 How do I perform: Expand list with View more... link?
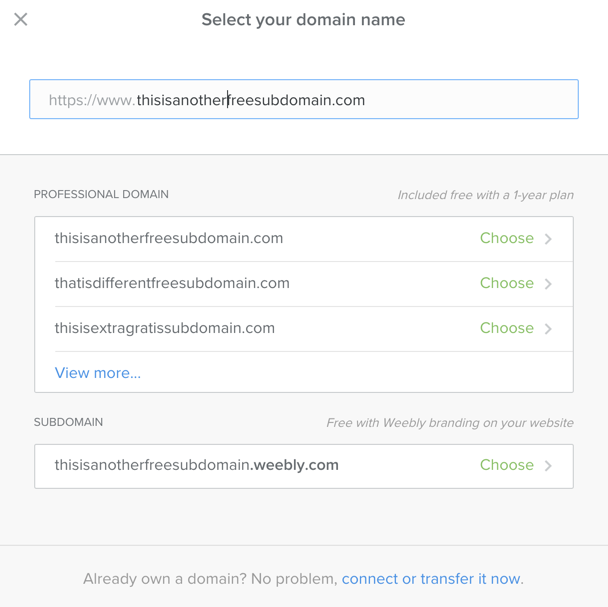[97, 373]
